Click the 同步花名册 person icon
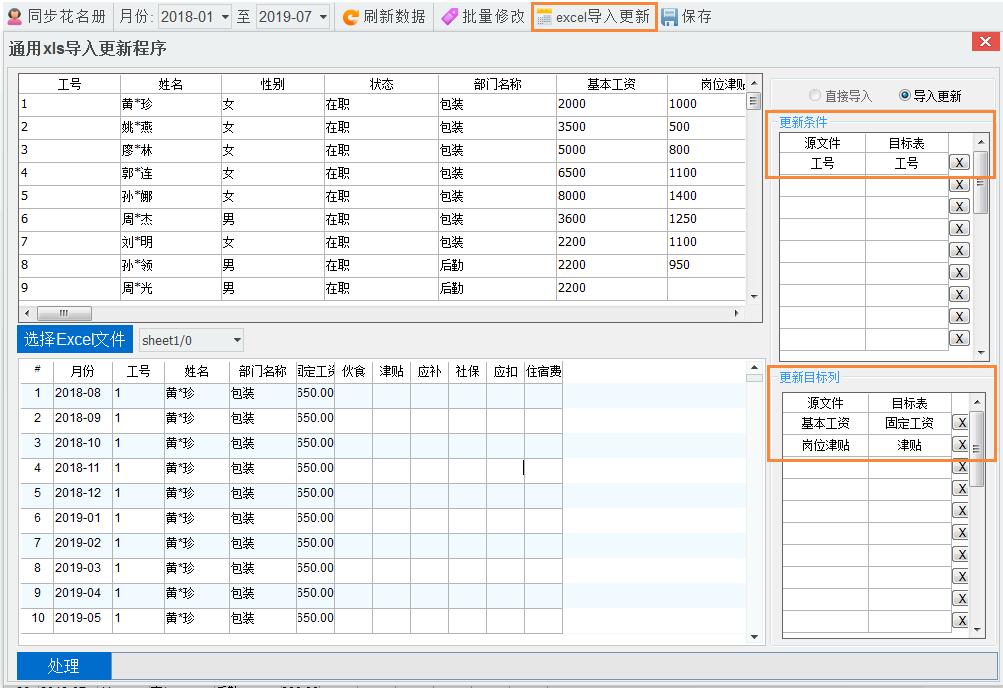Screen dimensions: 1003x688 click(x=14, y=17)
